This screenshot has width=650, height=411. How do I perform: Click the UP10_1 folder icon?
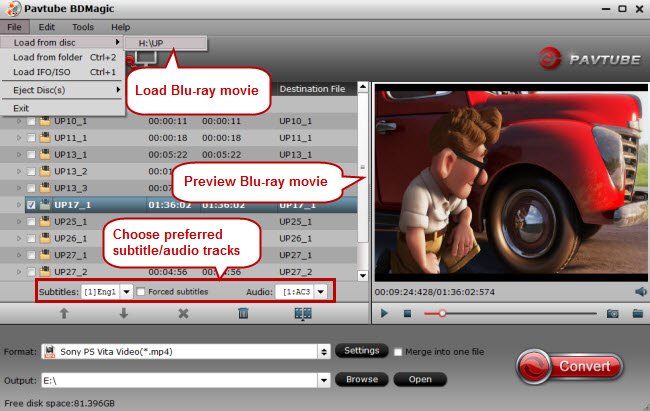point(45,121)
